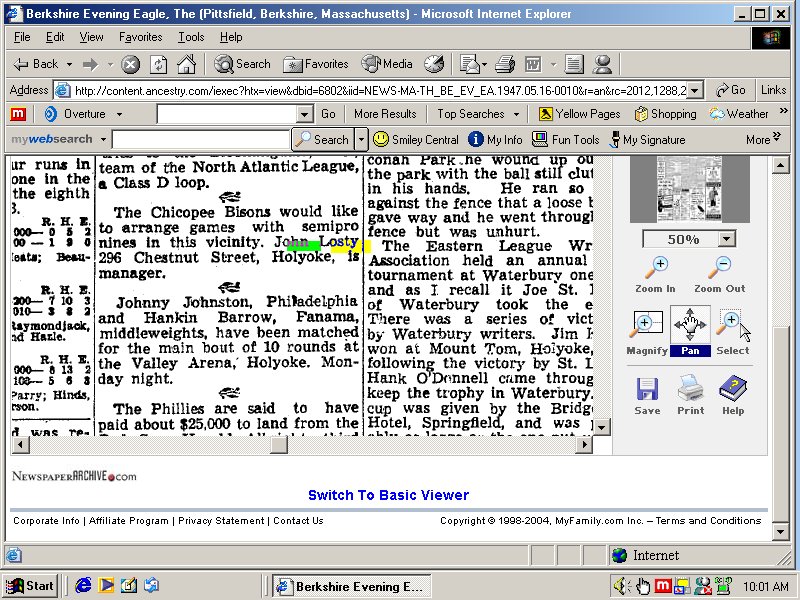Open the View menu

coord(91,37)
